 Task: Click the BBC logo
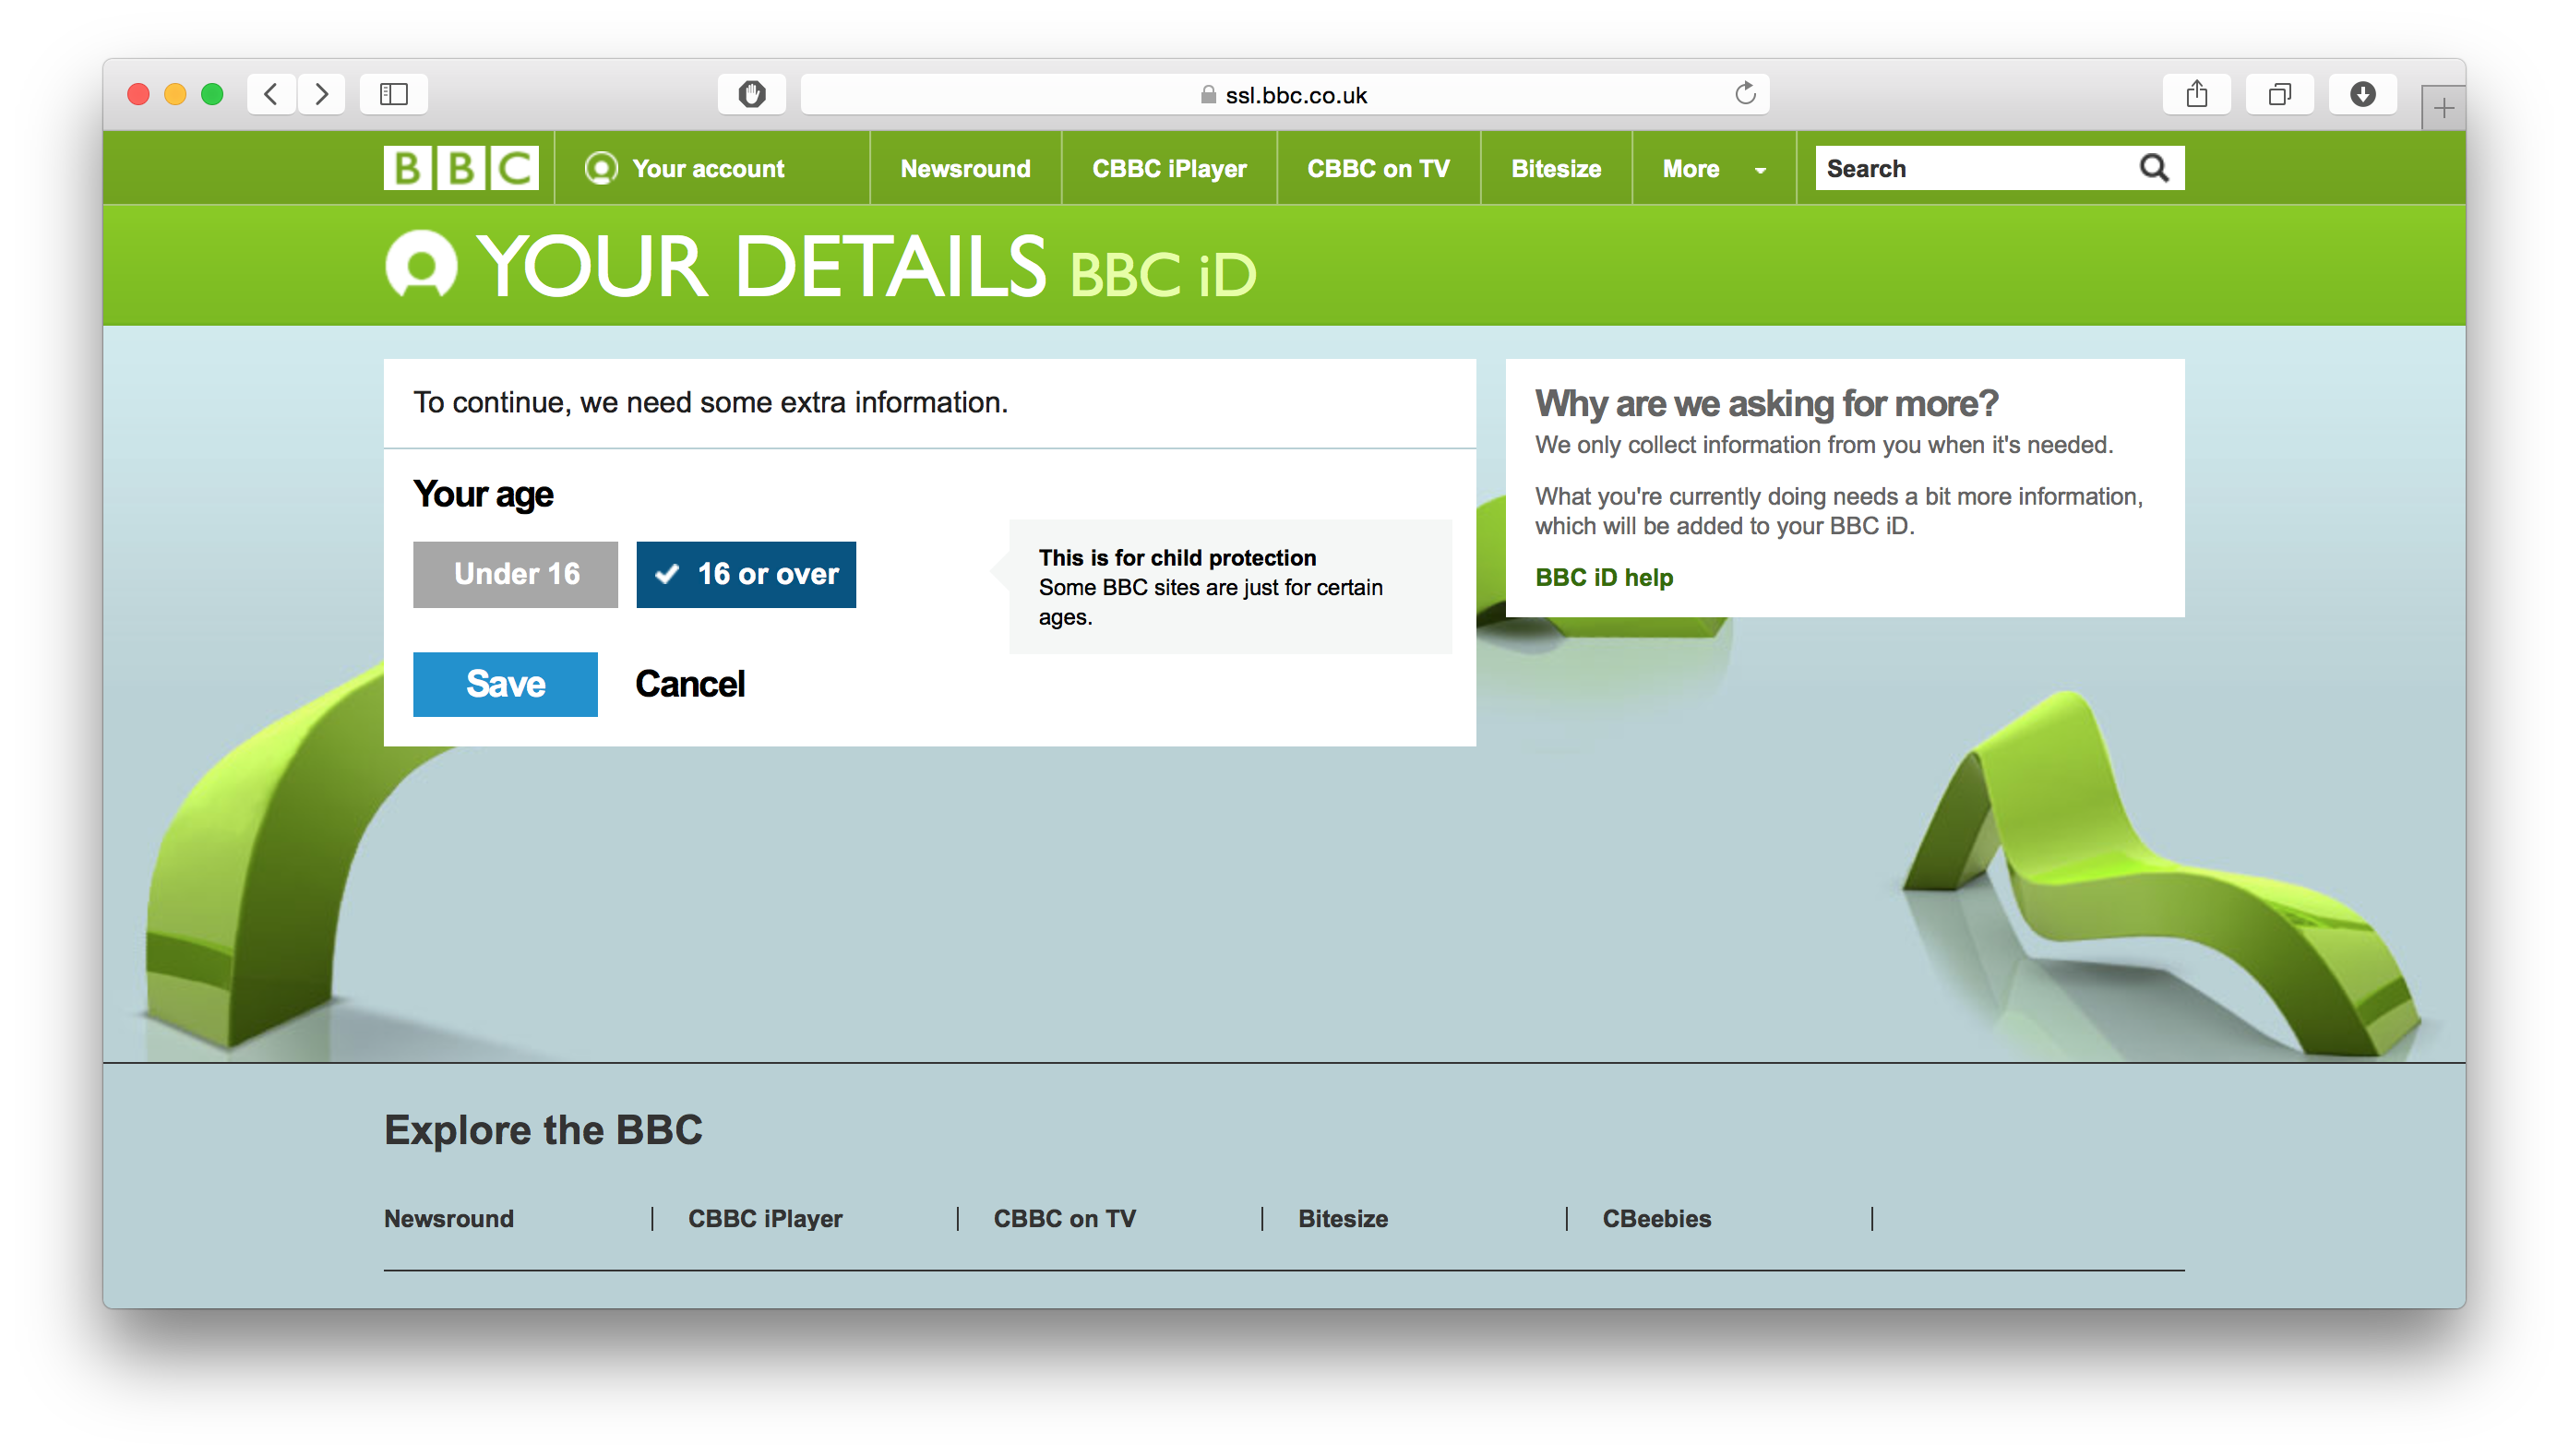click(461, 168)
